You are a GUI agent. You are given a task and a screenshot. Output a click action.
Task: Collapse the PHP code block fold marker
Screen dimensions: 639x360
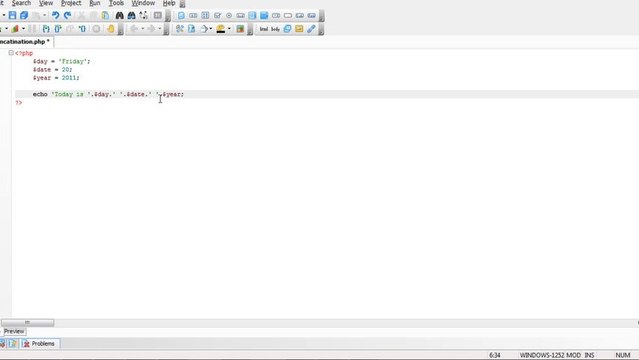[11, 53]
